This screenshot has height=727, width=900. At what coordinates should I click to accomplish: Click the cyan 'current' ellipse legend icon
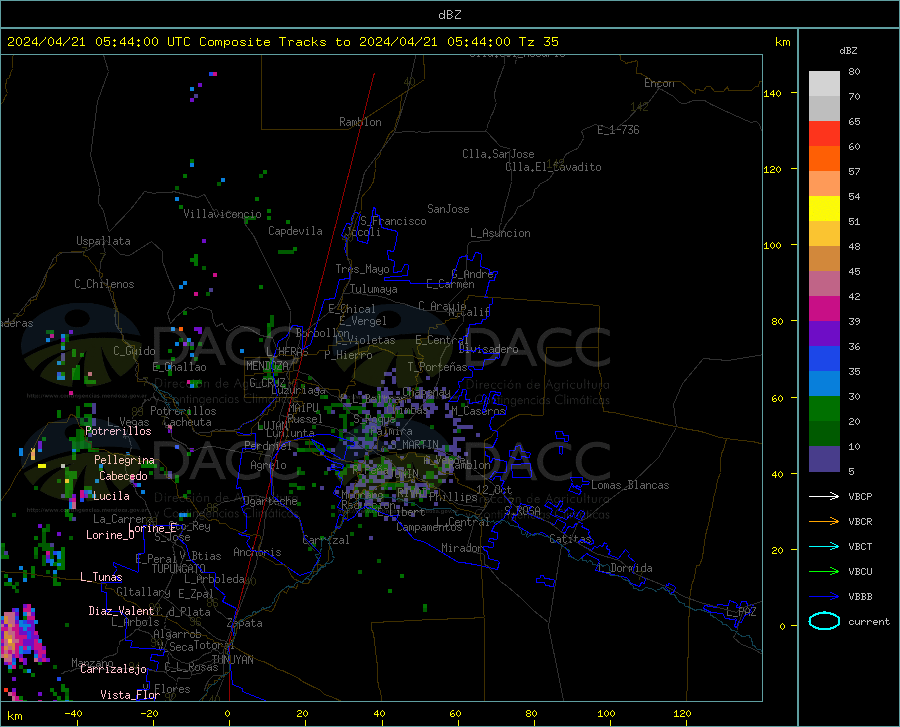(x=824, y=621)
